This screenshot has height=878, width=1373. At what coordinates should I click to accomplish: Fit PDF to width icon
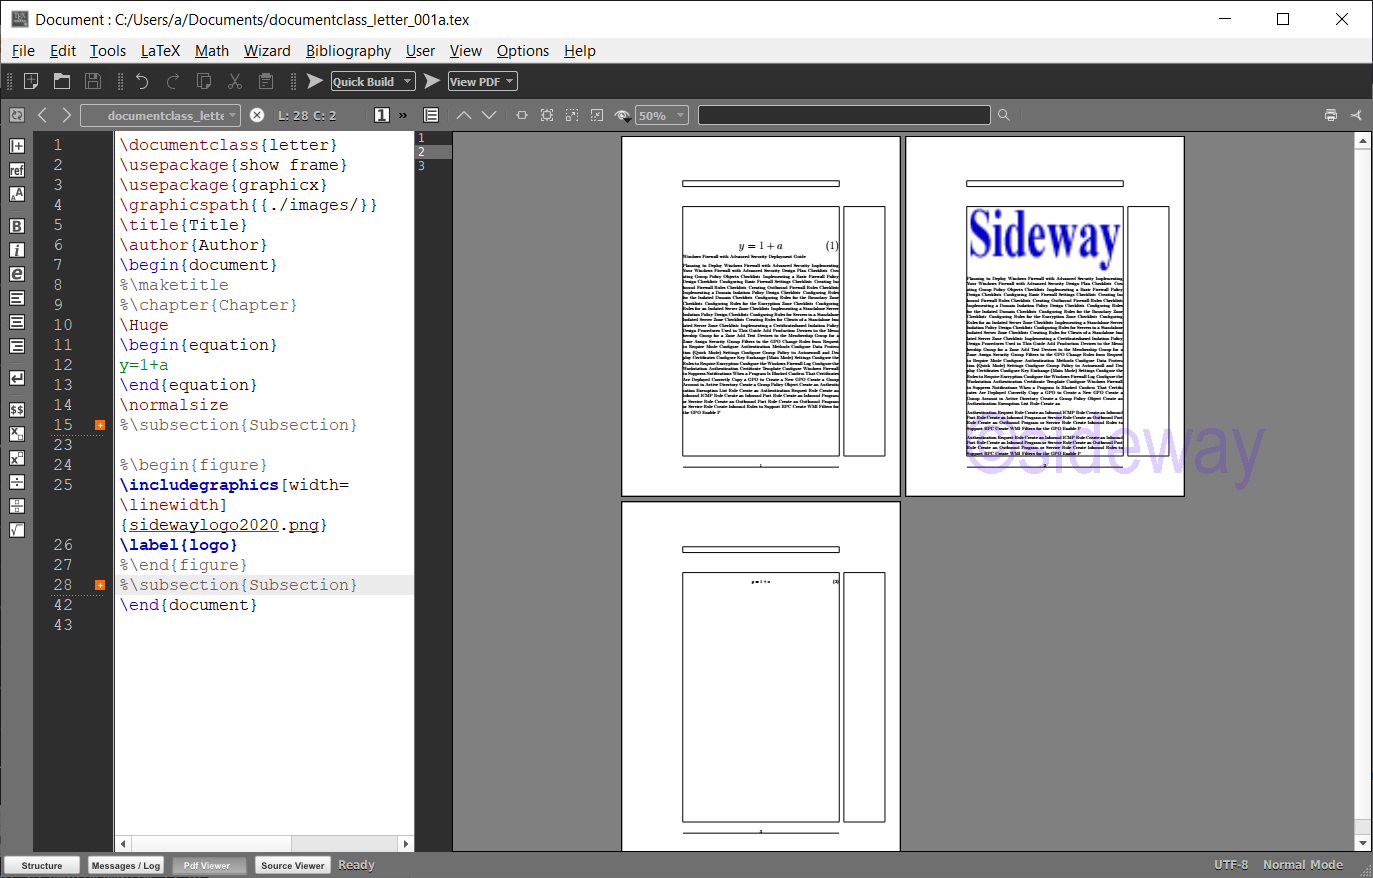(522, 115)
